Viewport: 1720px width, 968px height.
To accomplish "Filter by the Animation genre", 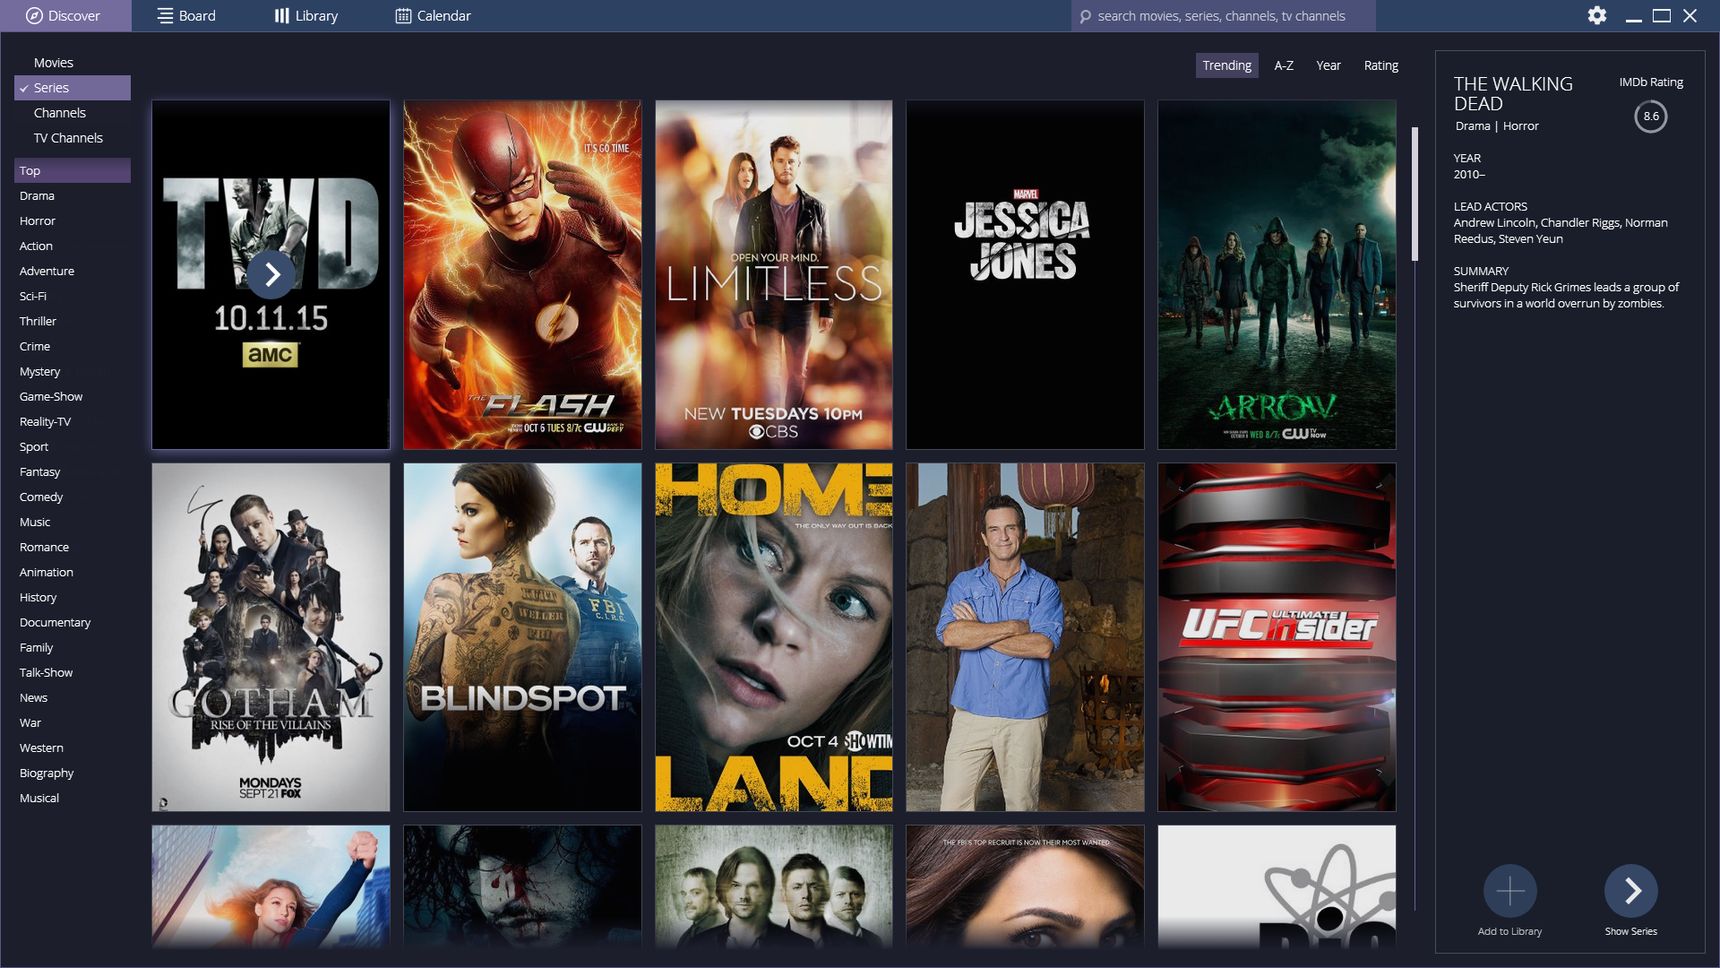I will [46, 572].
